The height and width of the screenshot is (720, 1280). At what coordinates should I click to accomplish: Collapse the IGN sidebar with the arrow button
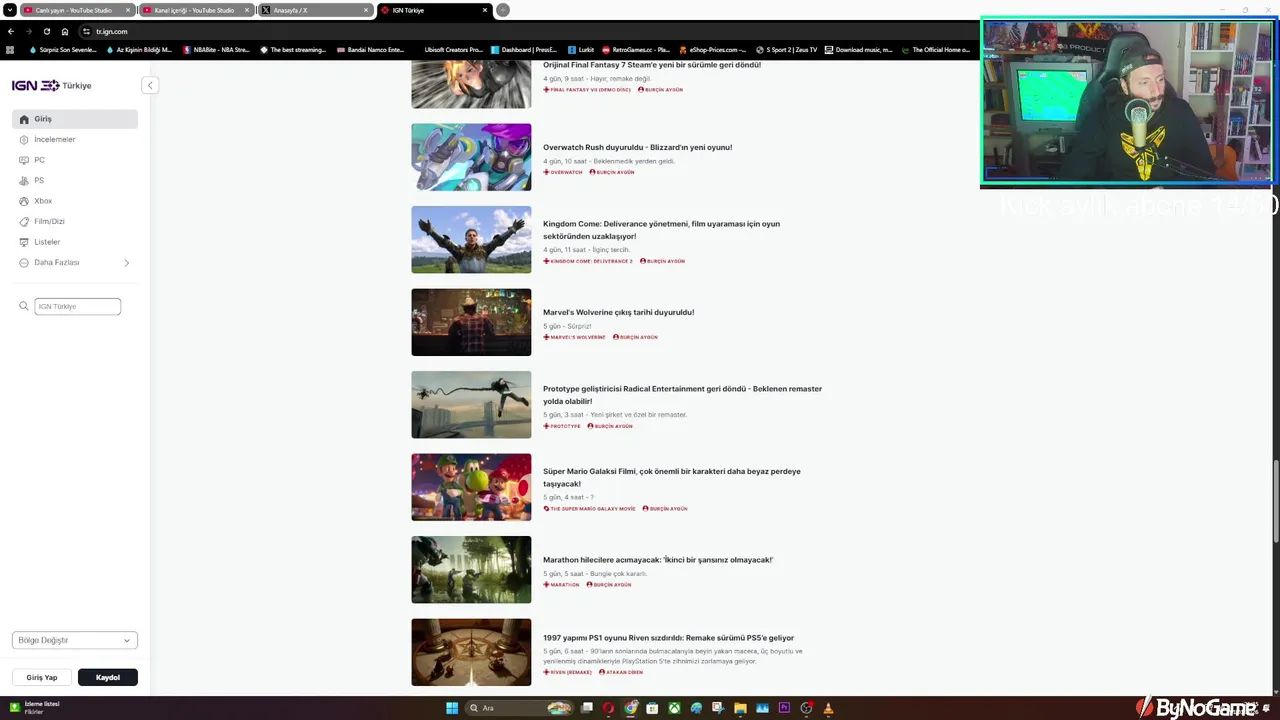point(150,85)
